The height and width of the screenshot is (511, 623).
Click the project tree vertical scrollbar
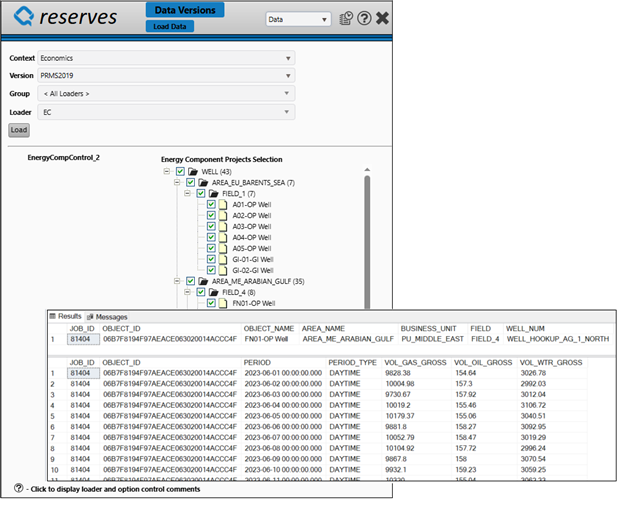(x=367, y=242)
